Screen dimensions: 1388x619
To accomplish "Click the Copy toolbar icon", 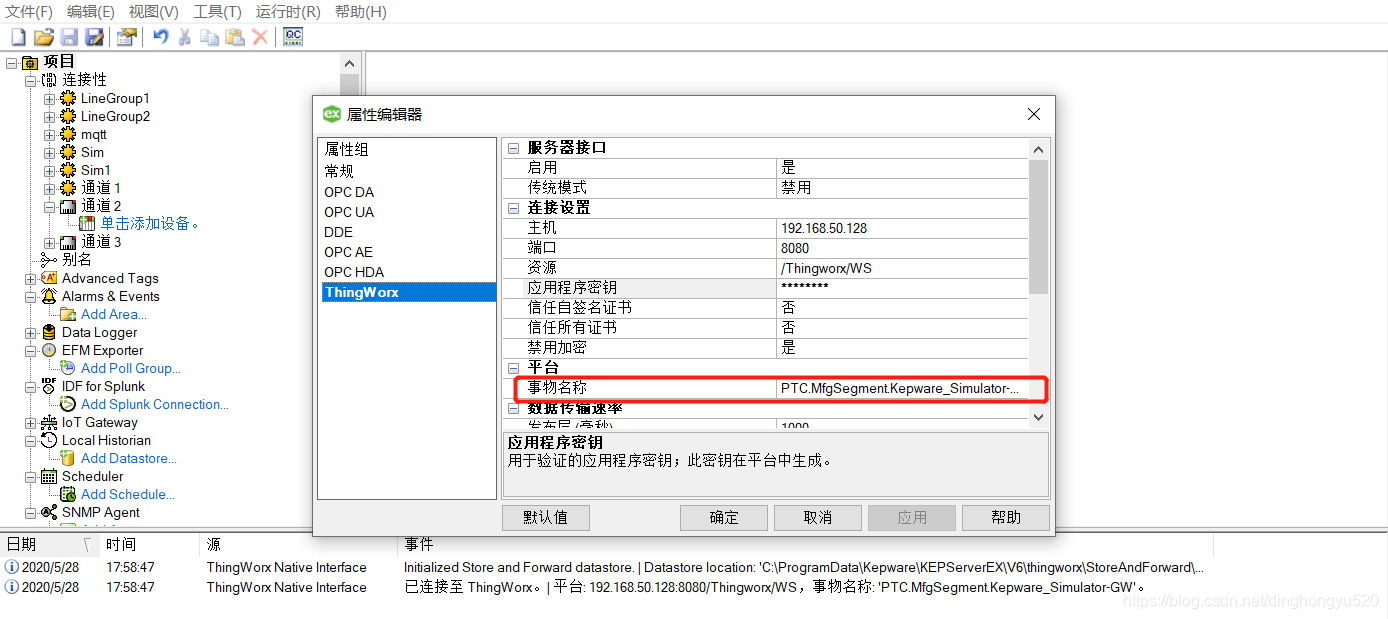I will [209, 37].
